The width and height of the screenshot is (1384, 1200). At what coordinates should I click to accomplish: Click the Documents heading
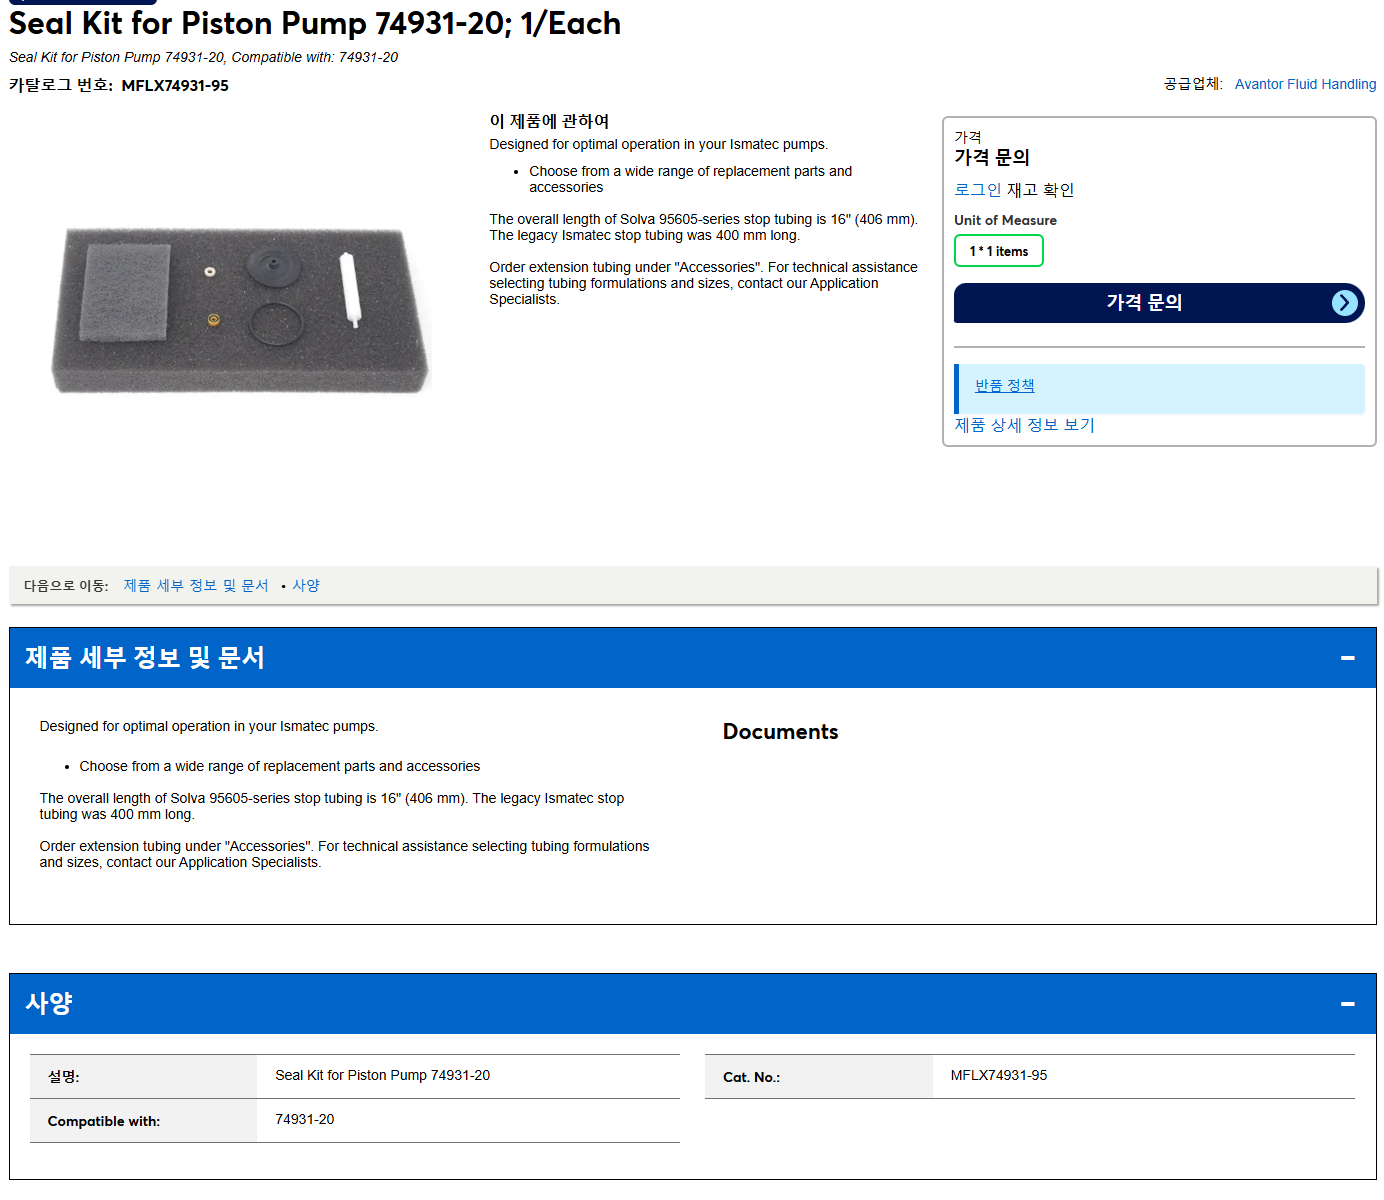[x=780, y=732]
